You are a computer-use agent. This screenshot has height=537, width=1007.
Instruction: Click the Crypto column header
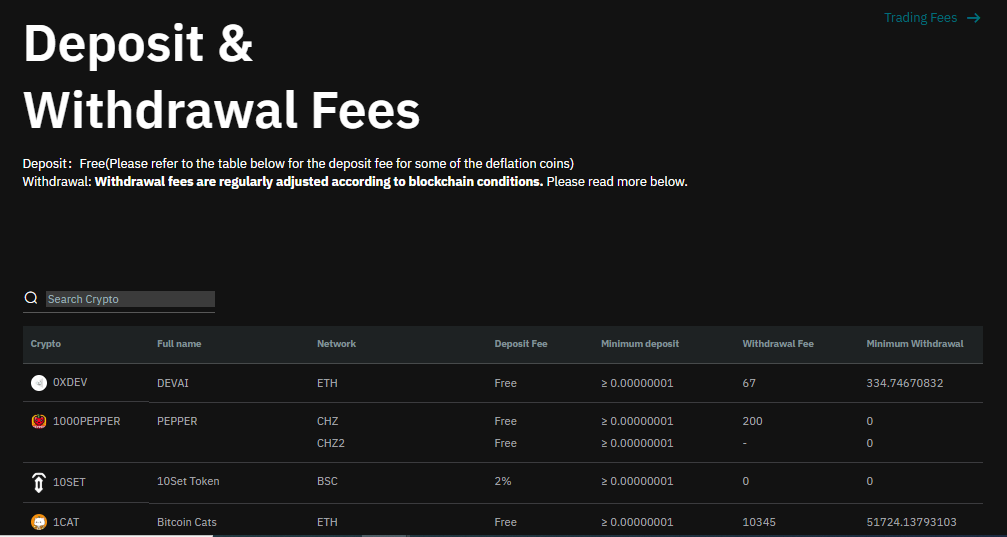(46, 344)
